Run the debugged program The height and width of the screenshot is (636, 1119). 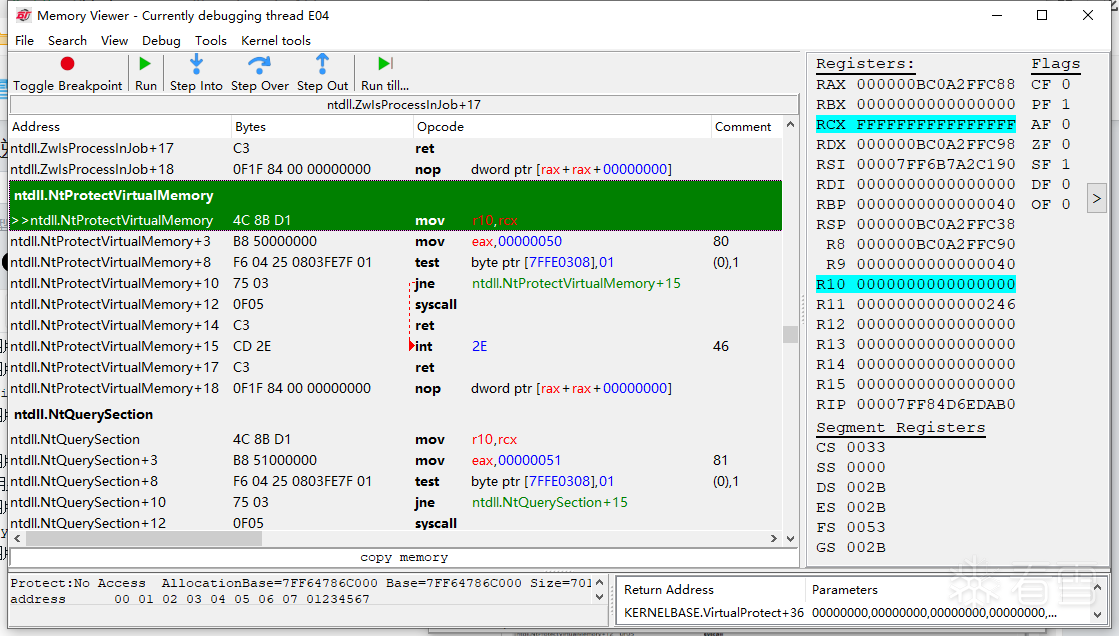tap(146, 74)
